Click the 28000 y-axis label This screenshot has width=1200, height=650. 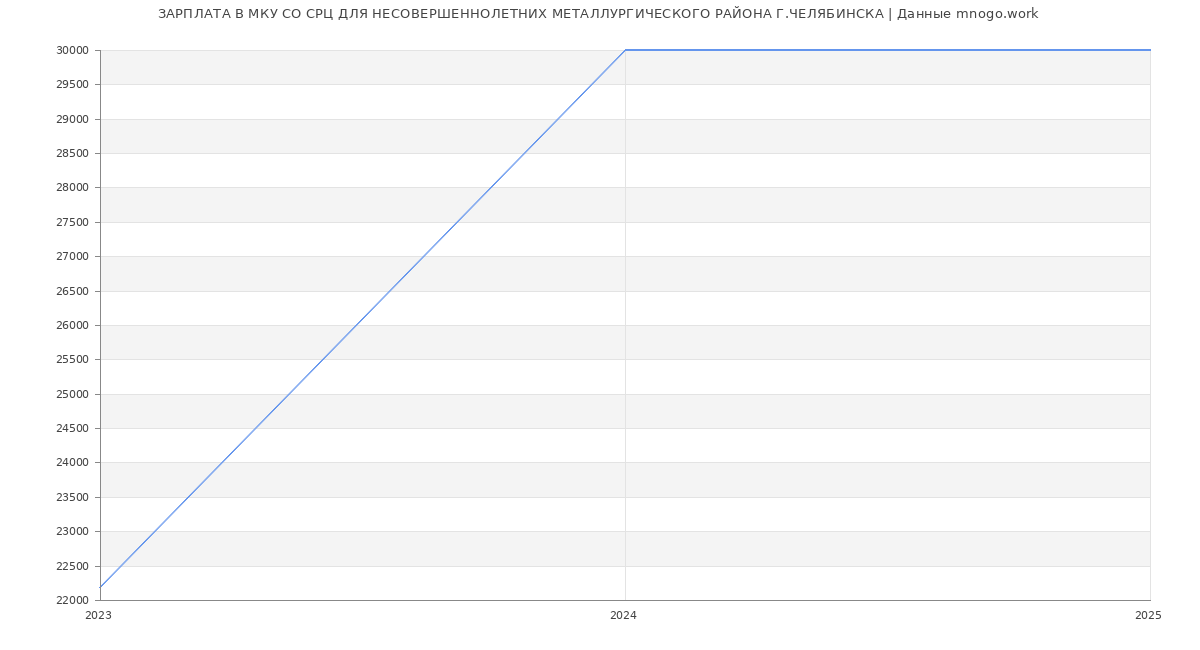(72, 188)
